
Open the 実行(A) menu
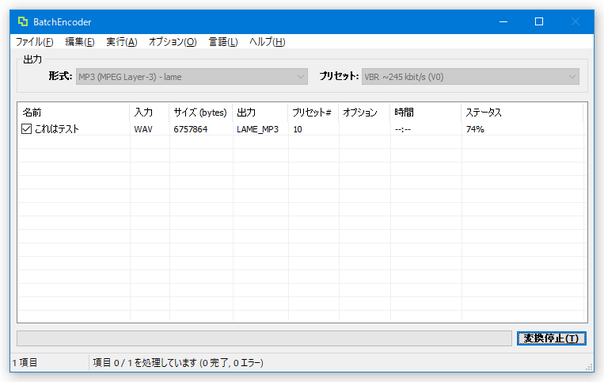pos(122,42)
